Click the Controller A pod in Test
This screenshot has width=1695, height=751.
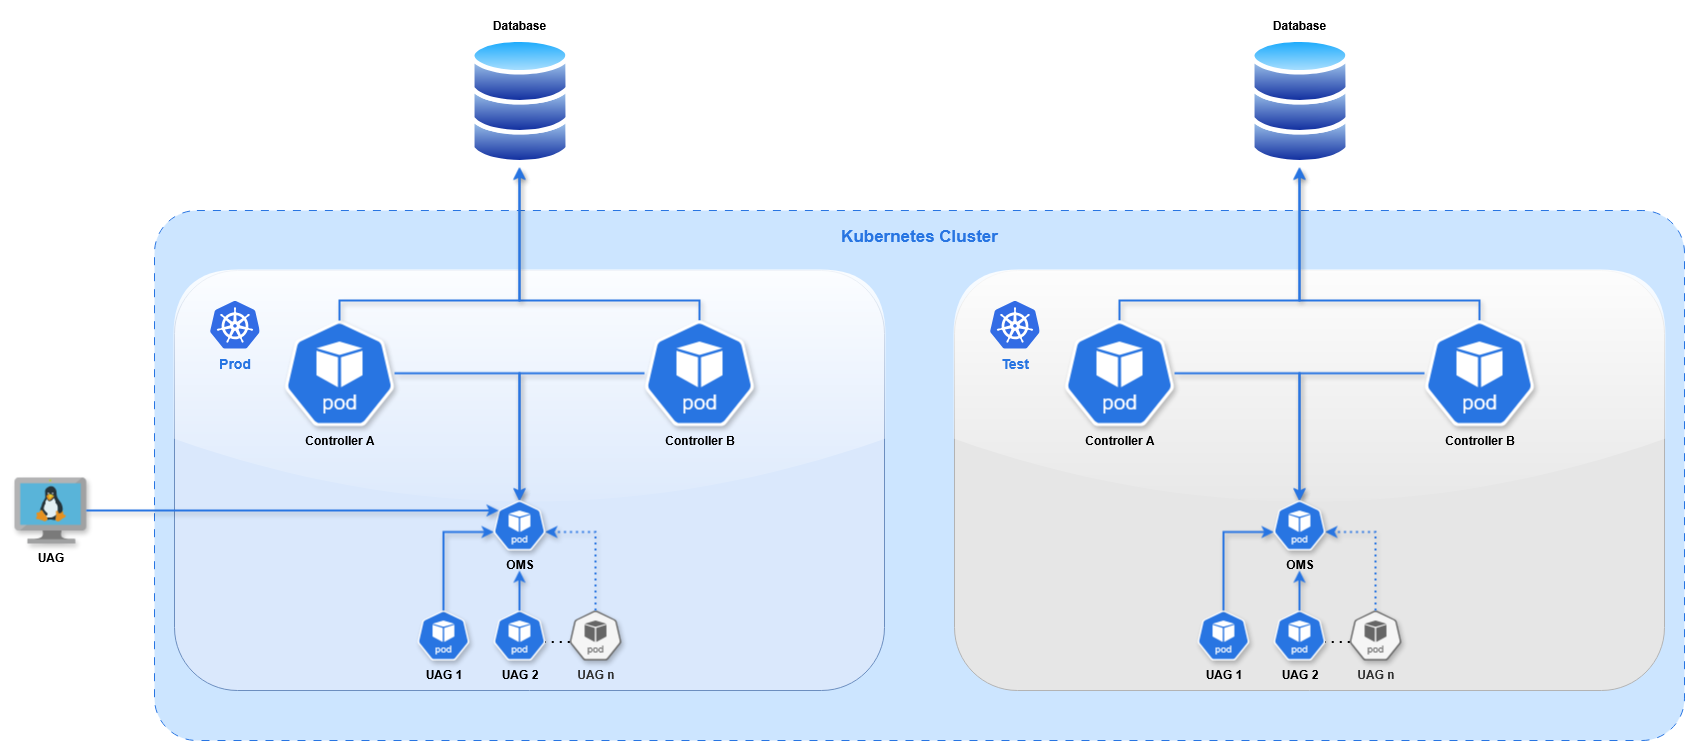1119,375
